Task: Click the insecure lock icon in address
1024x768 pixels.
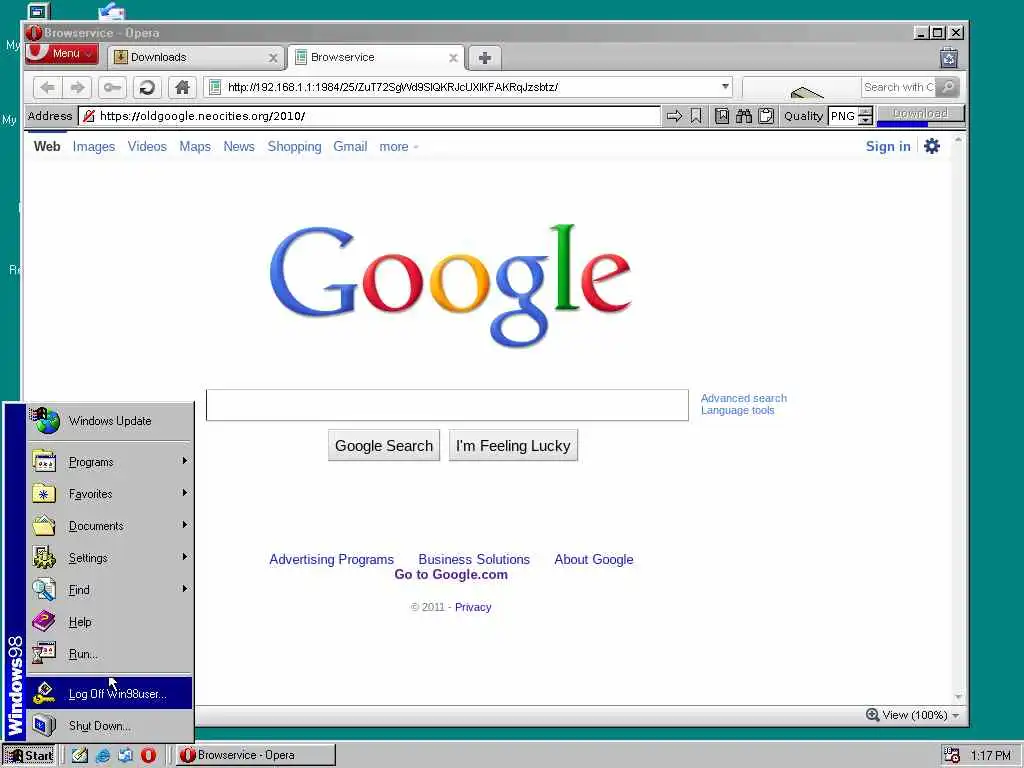Action: click(89, 116)
